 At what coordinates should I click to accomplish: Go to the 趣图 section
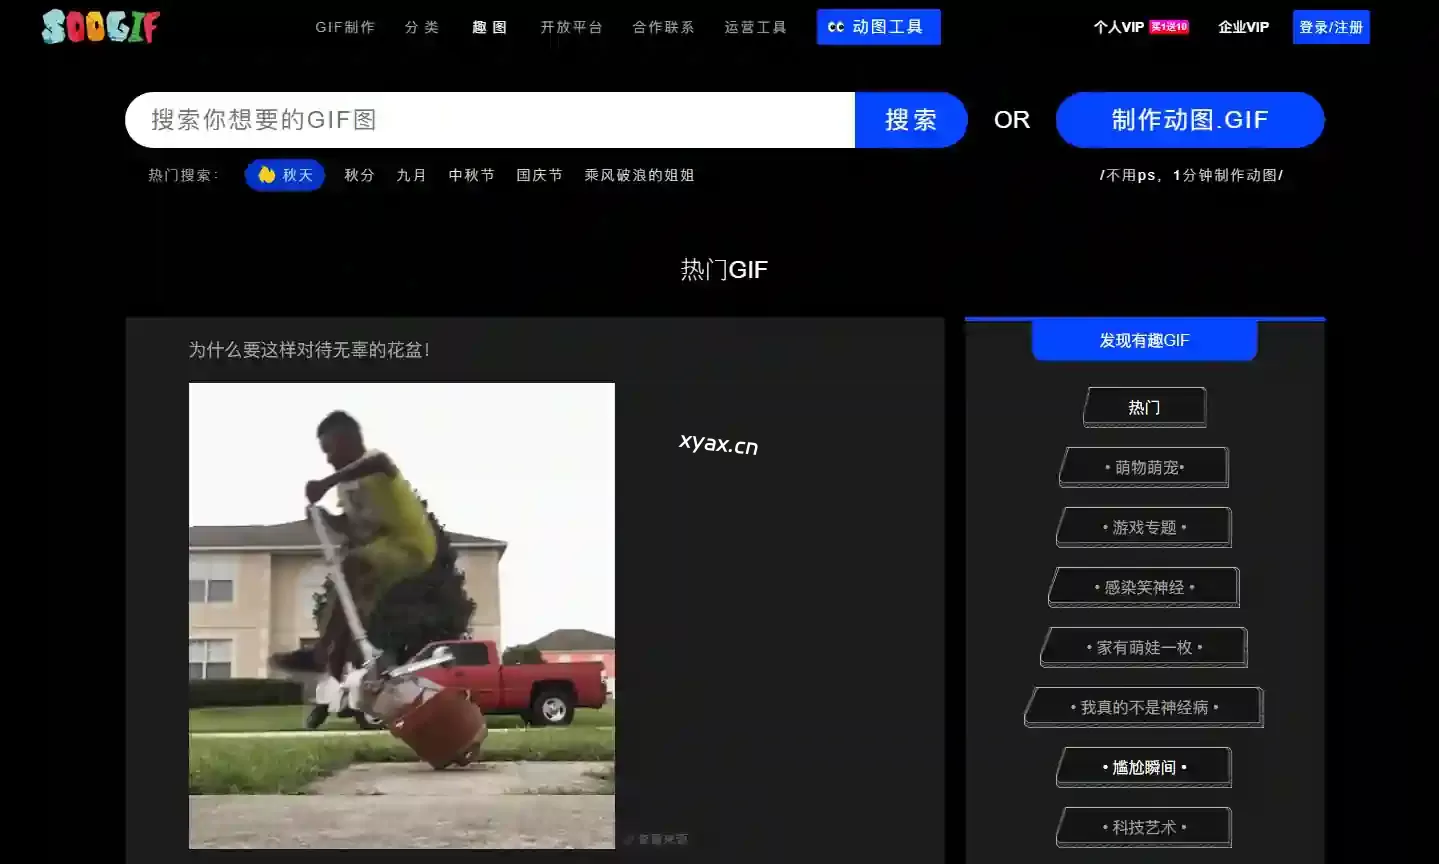pyautogui.click(x=490, y=27)
